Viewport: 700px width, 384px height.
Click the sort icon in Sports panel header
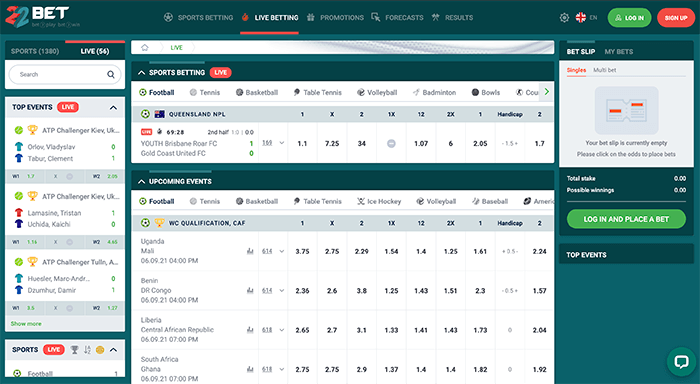click(87, 350)
